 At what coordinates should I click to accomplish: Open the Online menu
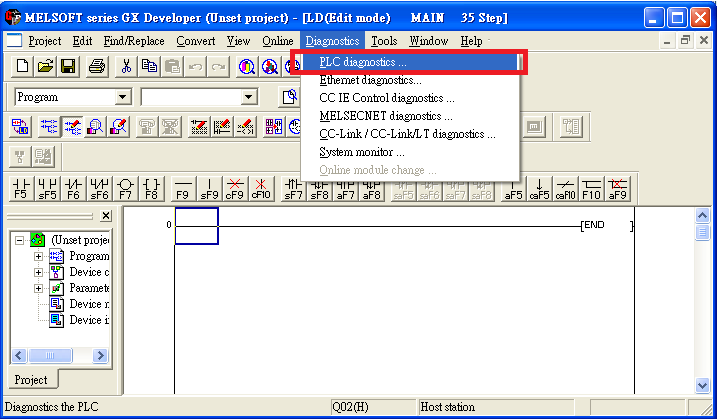pos(278,41)
